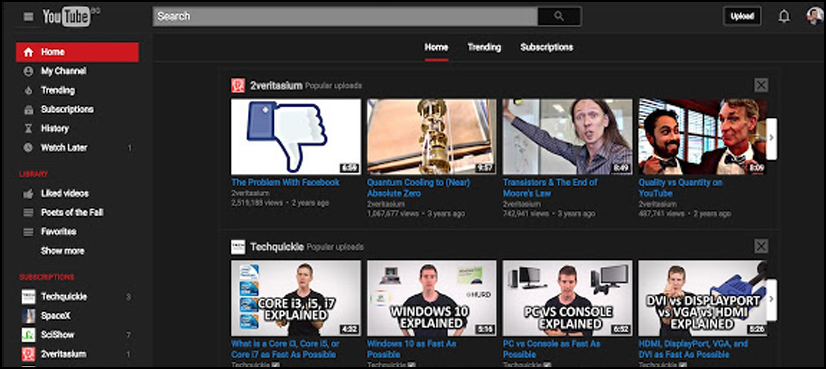Open HDMI, DisplayPort, VGA, and DVI link
The image size is (826, 369).
pyautogui.click(x=693, y=349)
